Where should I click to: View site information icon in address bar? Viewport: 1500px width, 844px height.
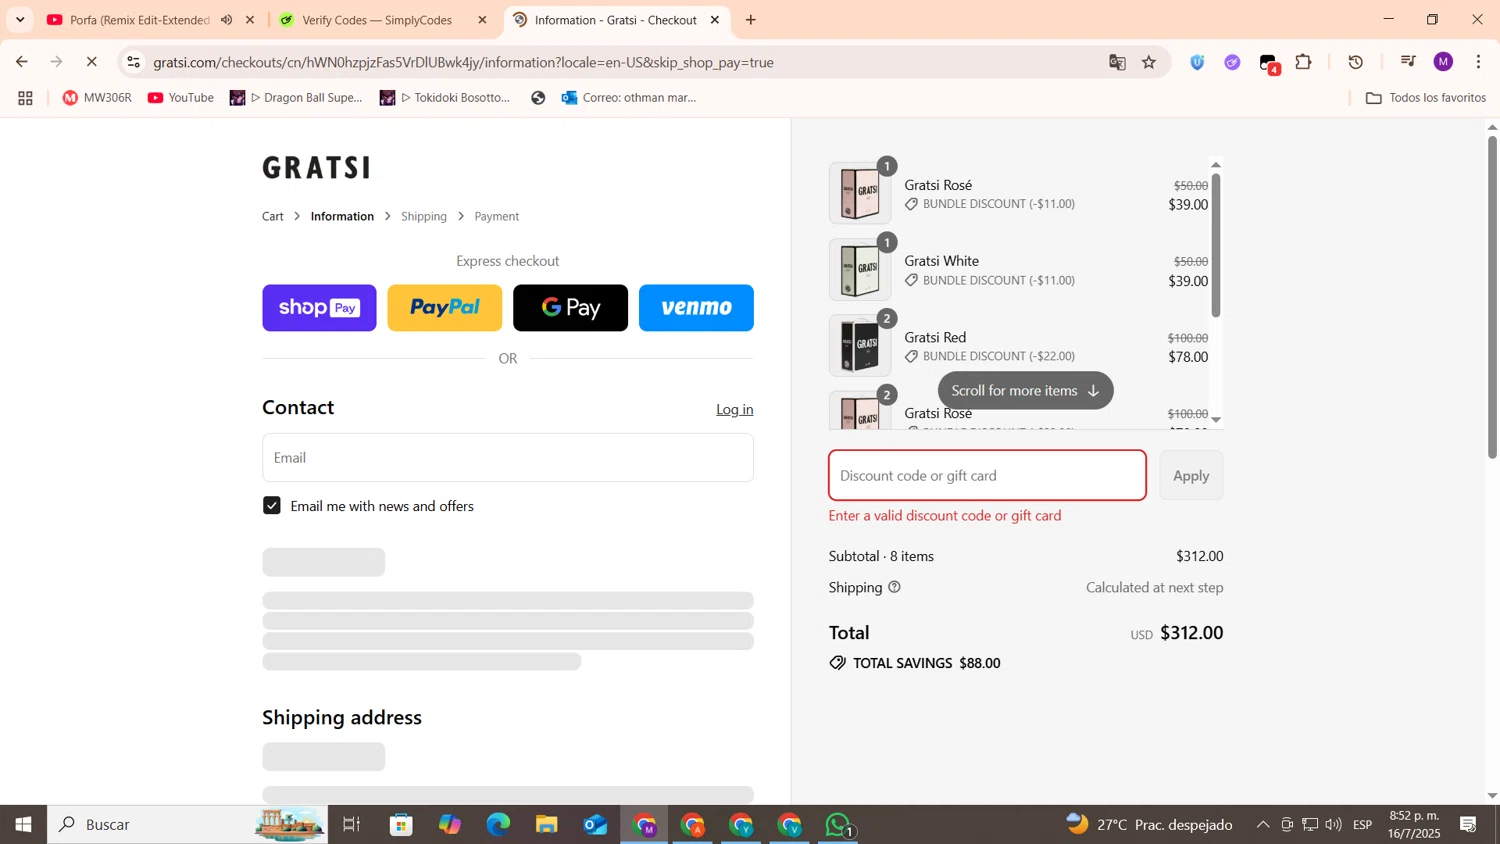pyautogui.click(x=133, y=62)
